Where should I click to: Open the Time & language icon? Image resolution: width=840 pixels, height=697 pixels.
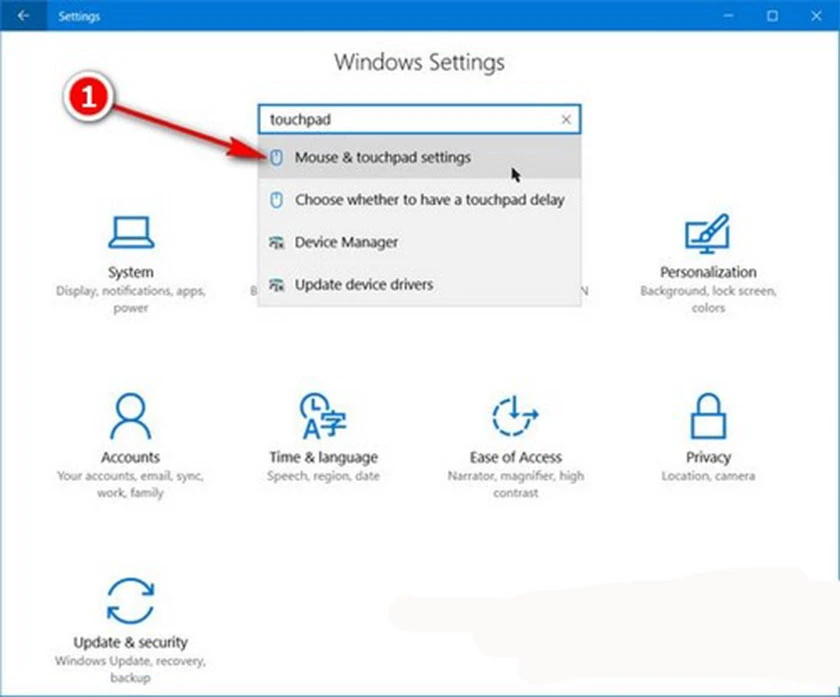click(x=323, y=416)
